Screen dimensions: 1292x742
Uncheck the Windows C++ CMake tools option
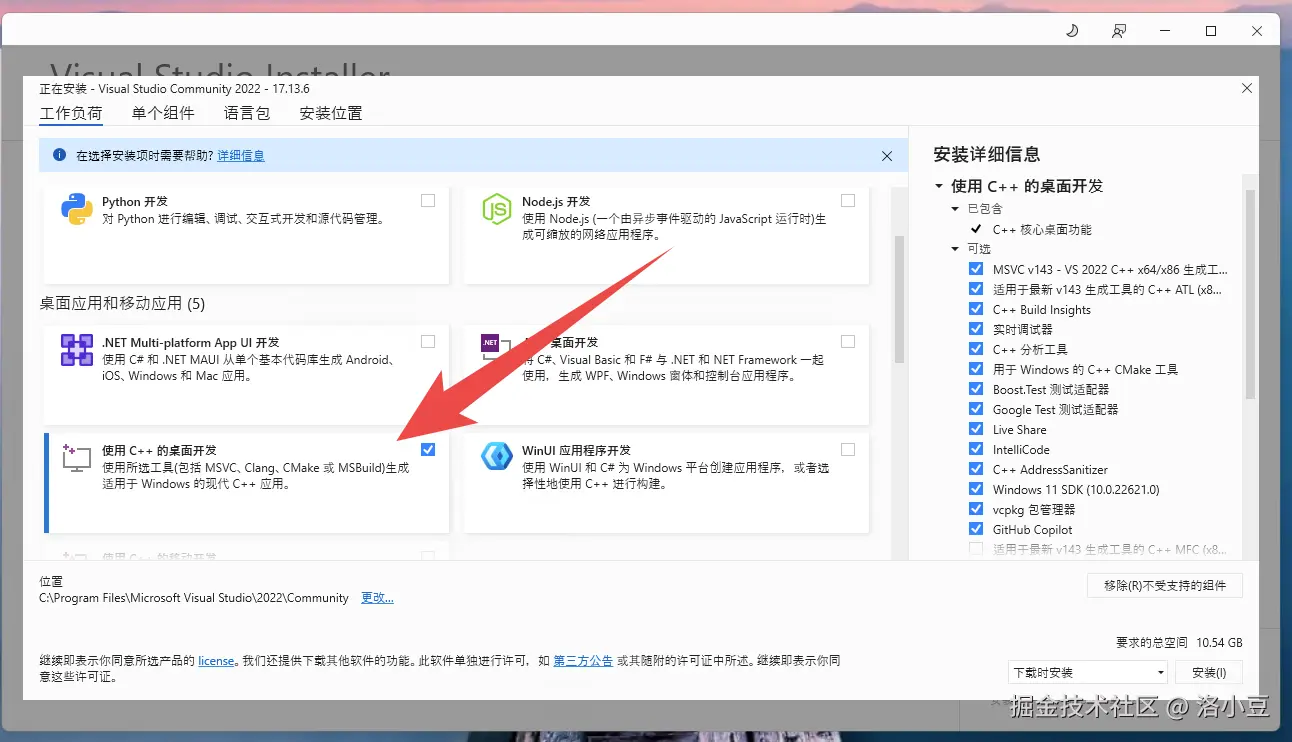click(976, 369)
